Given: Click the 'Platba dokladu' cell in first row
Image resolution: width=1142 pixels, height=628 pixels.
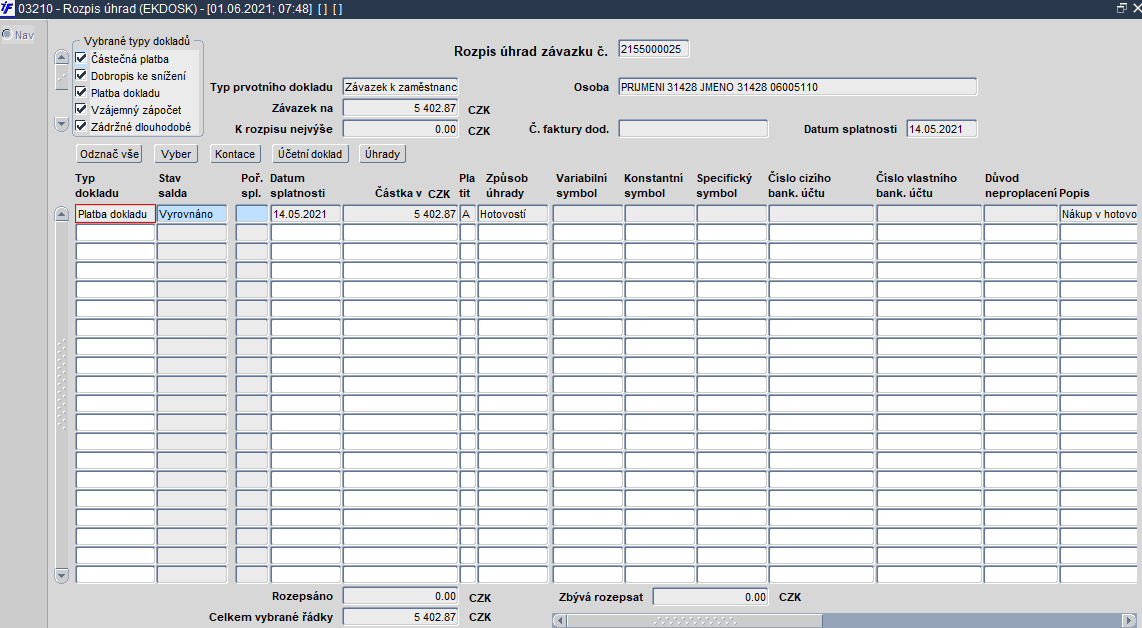Looking at the screenshot, I should coord(115,214).
